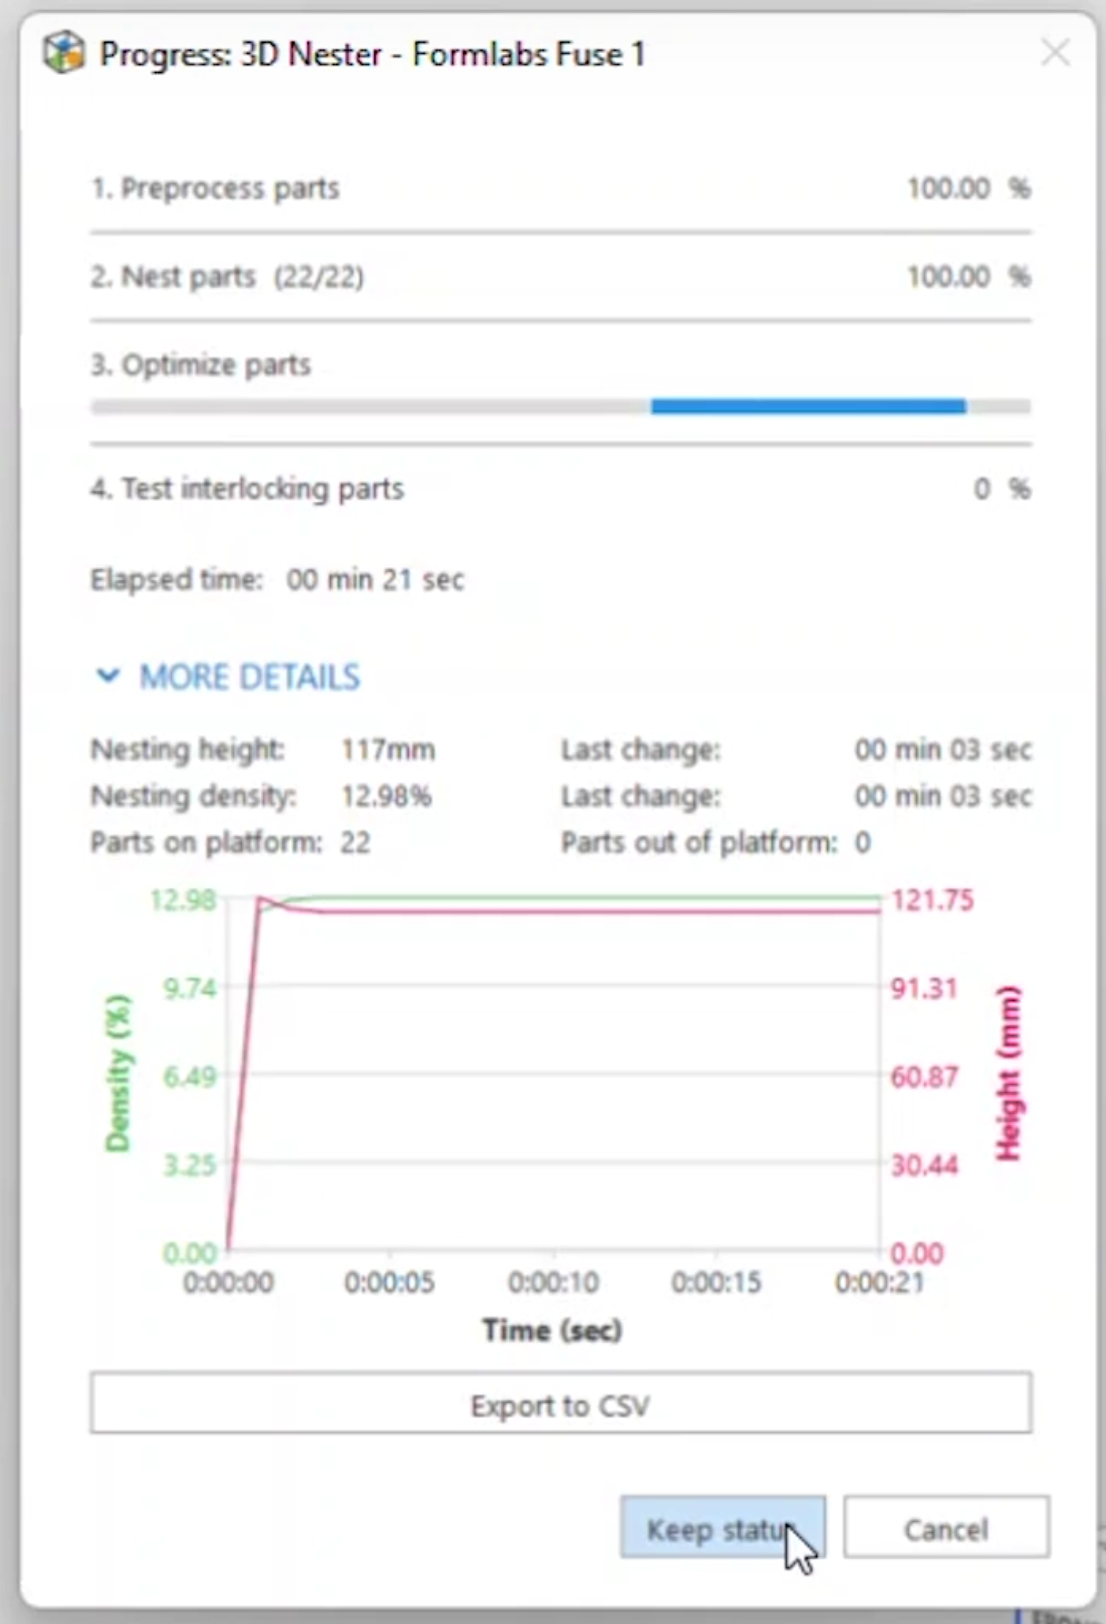Click the Height (mm) axis label
The image size is (1106, 1624).
(x=1008, y=1073)
